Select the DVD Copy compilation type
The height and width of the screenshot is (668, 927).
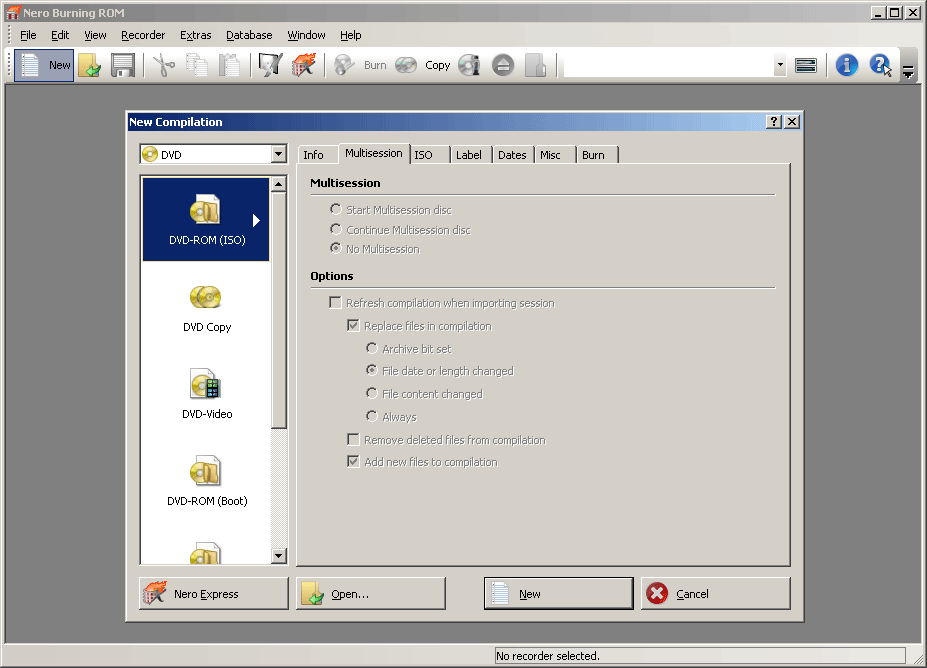coord(206,307)
